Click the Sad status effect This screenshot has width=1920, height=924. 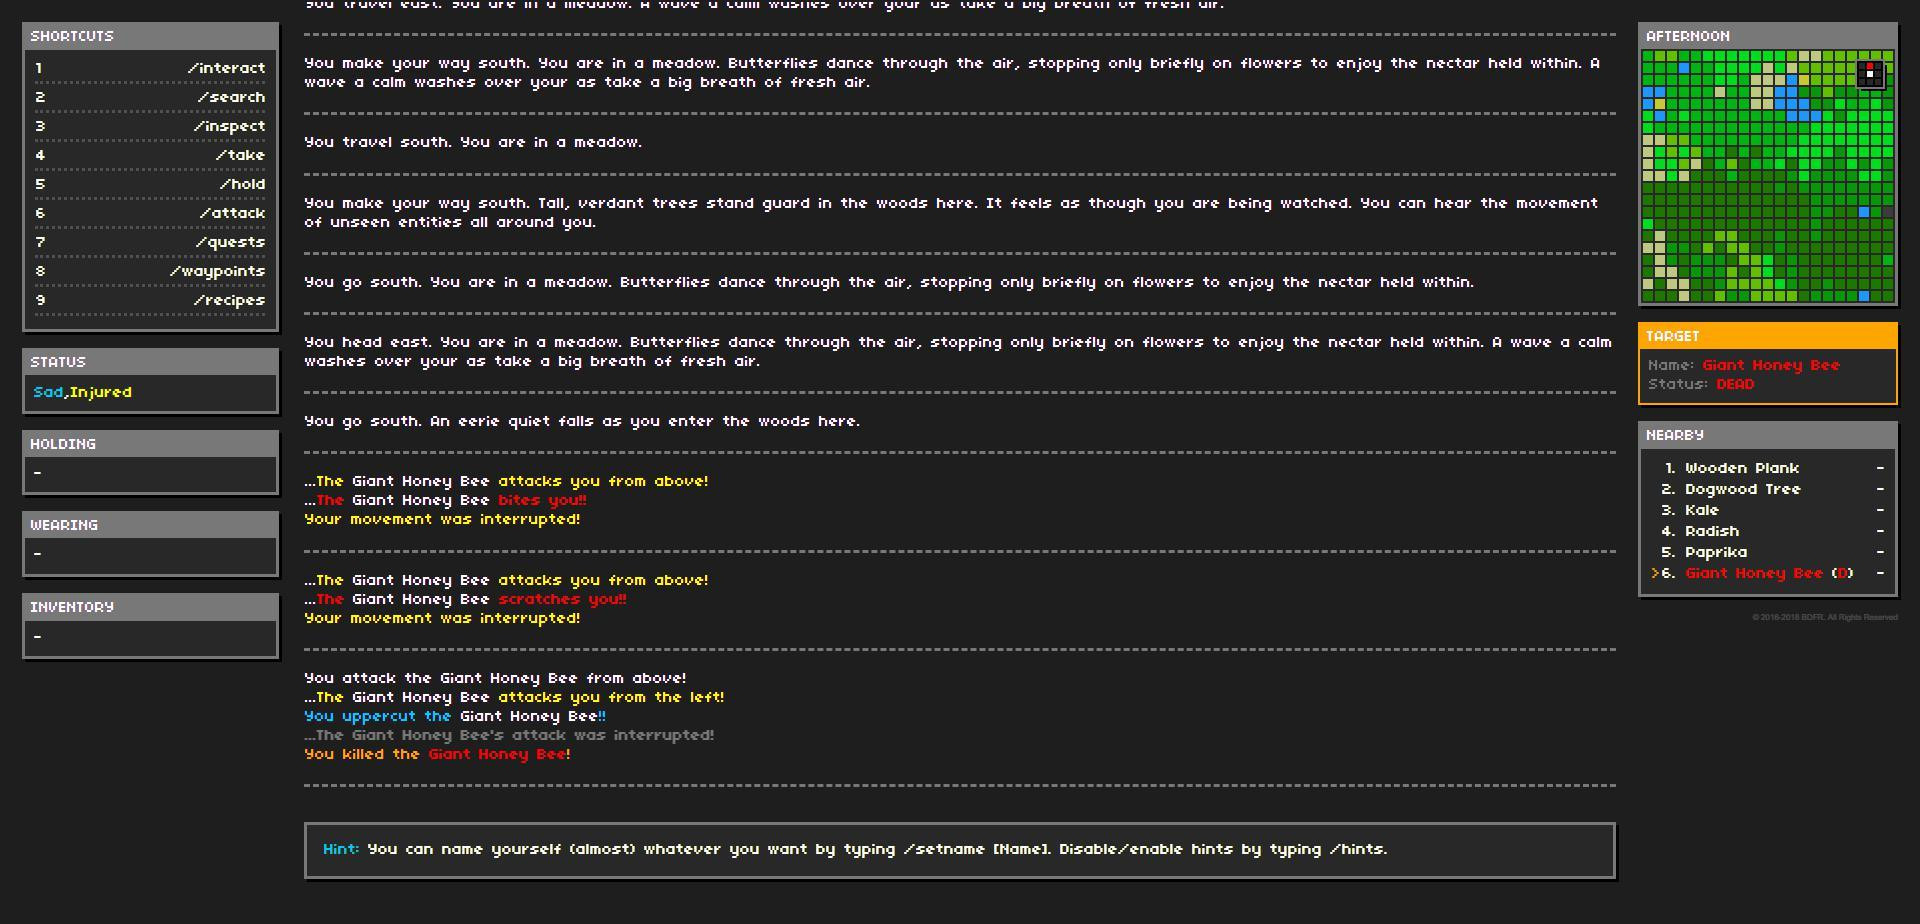tap(48, 392)
